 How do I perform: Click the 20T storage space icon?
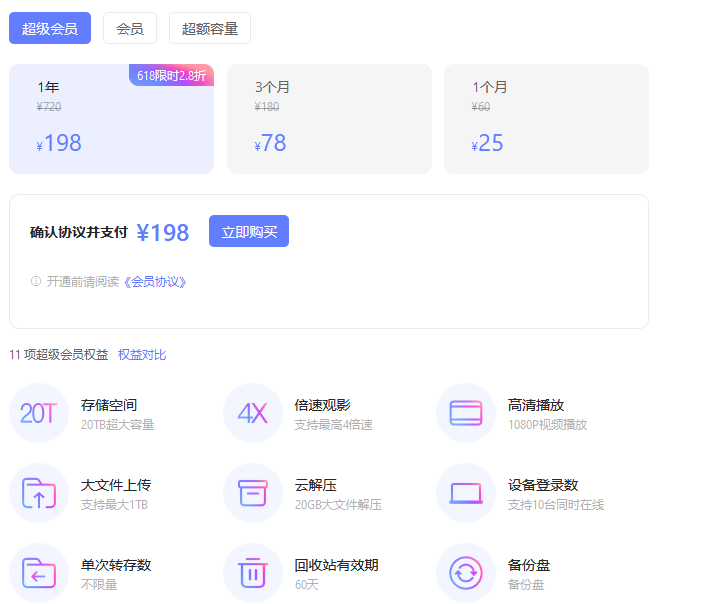coord(39,413)
